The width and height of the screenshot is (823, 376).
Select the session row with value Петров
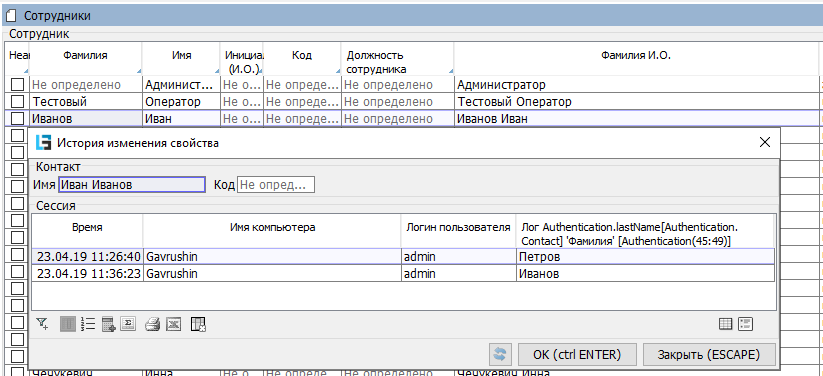click(x=403, y=257)
